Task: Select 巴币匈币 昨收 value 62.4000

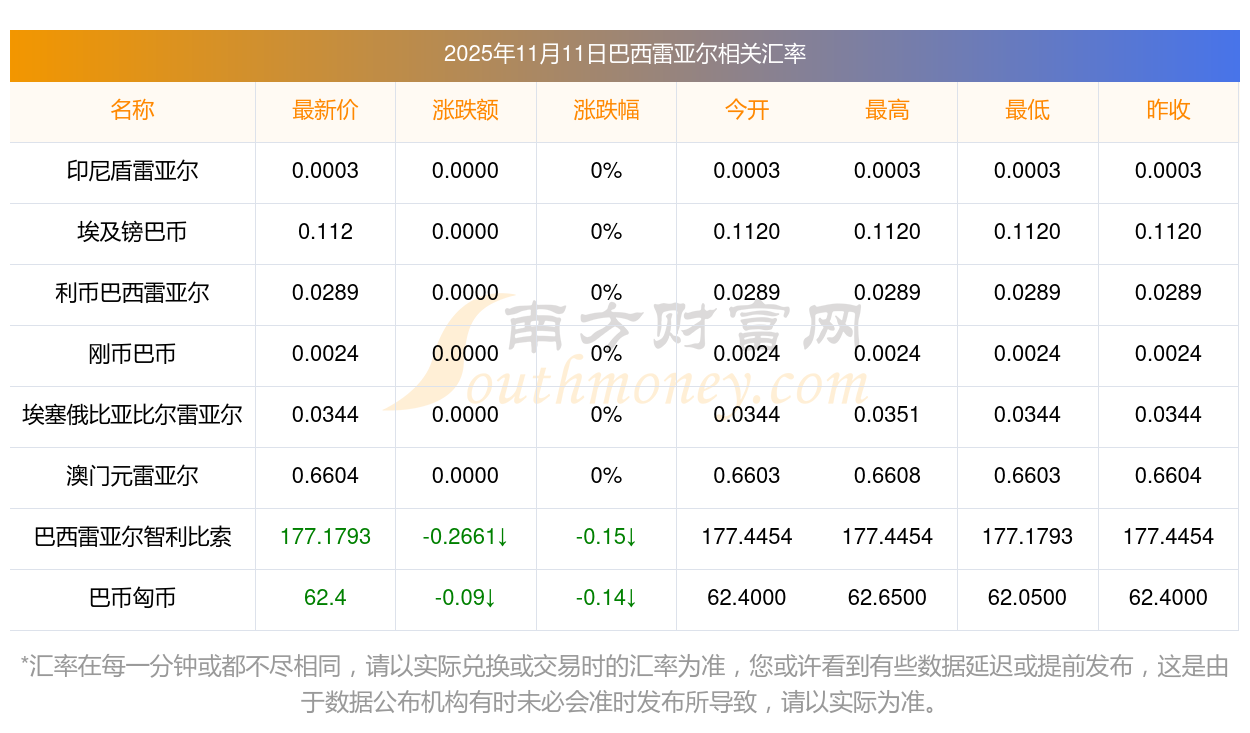Action: point(1168,598)
